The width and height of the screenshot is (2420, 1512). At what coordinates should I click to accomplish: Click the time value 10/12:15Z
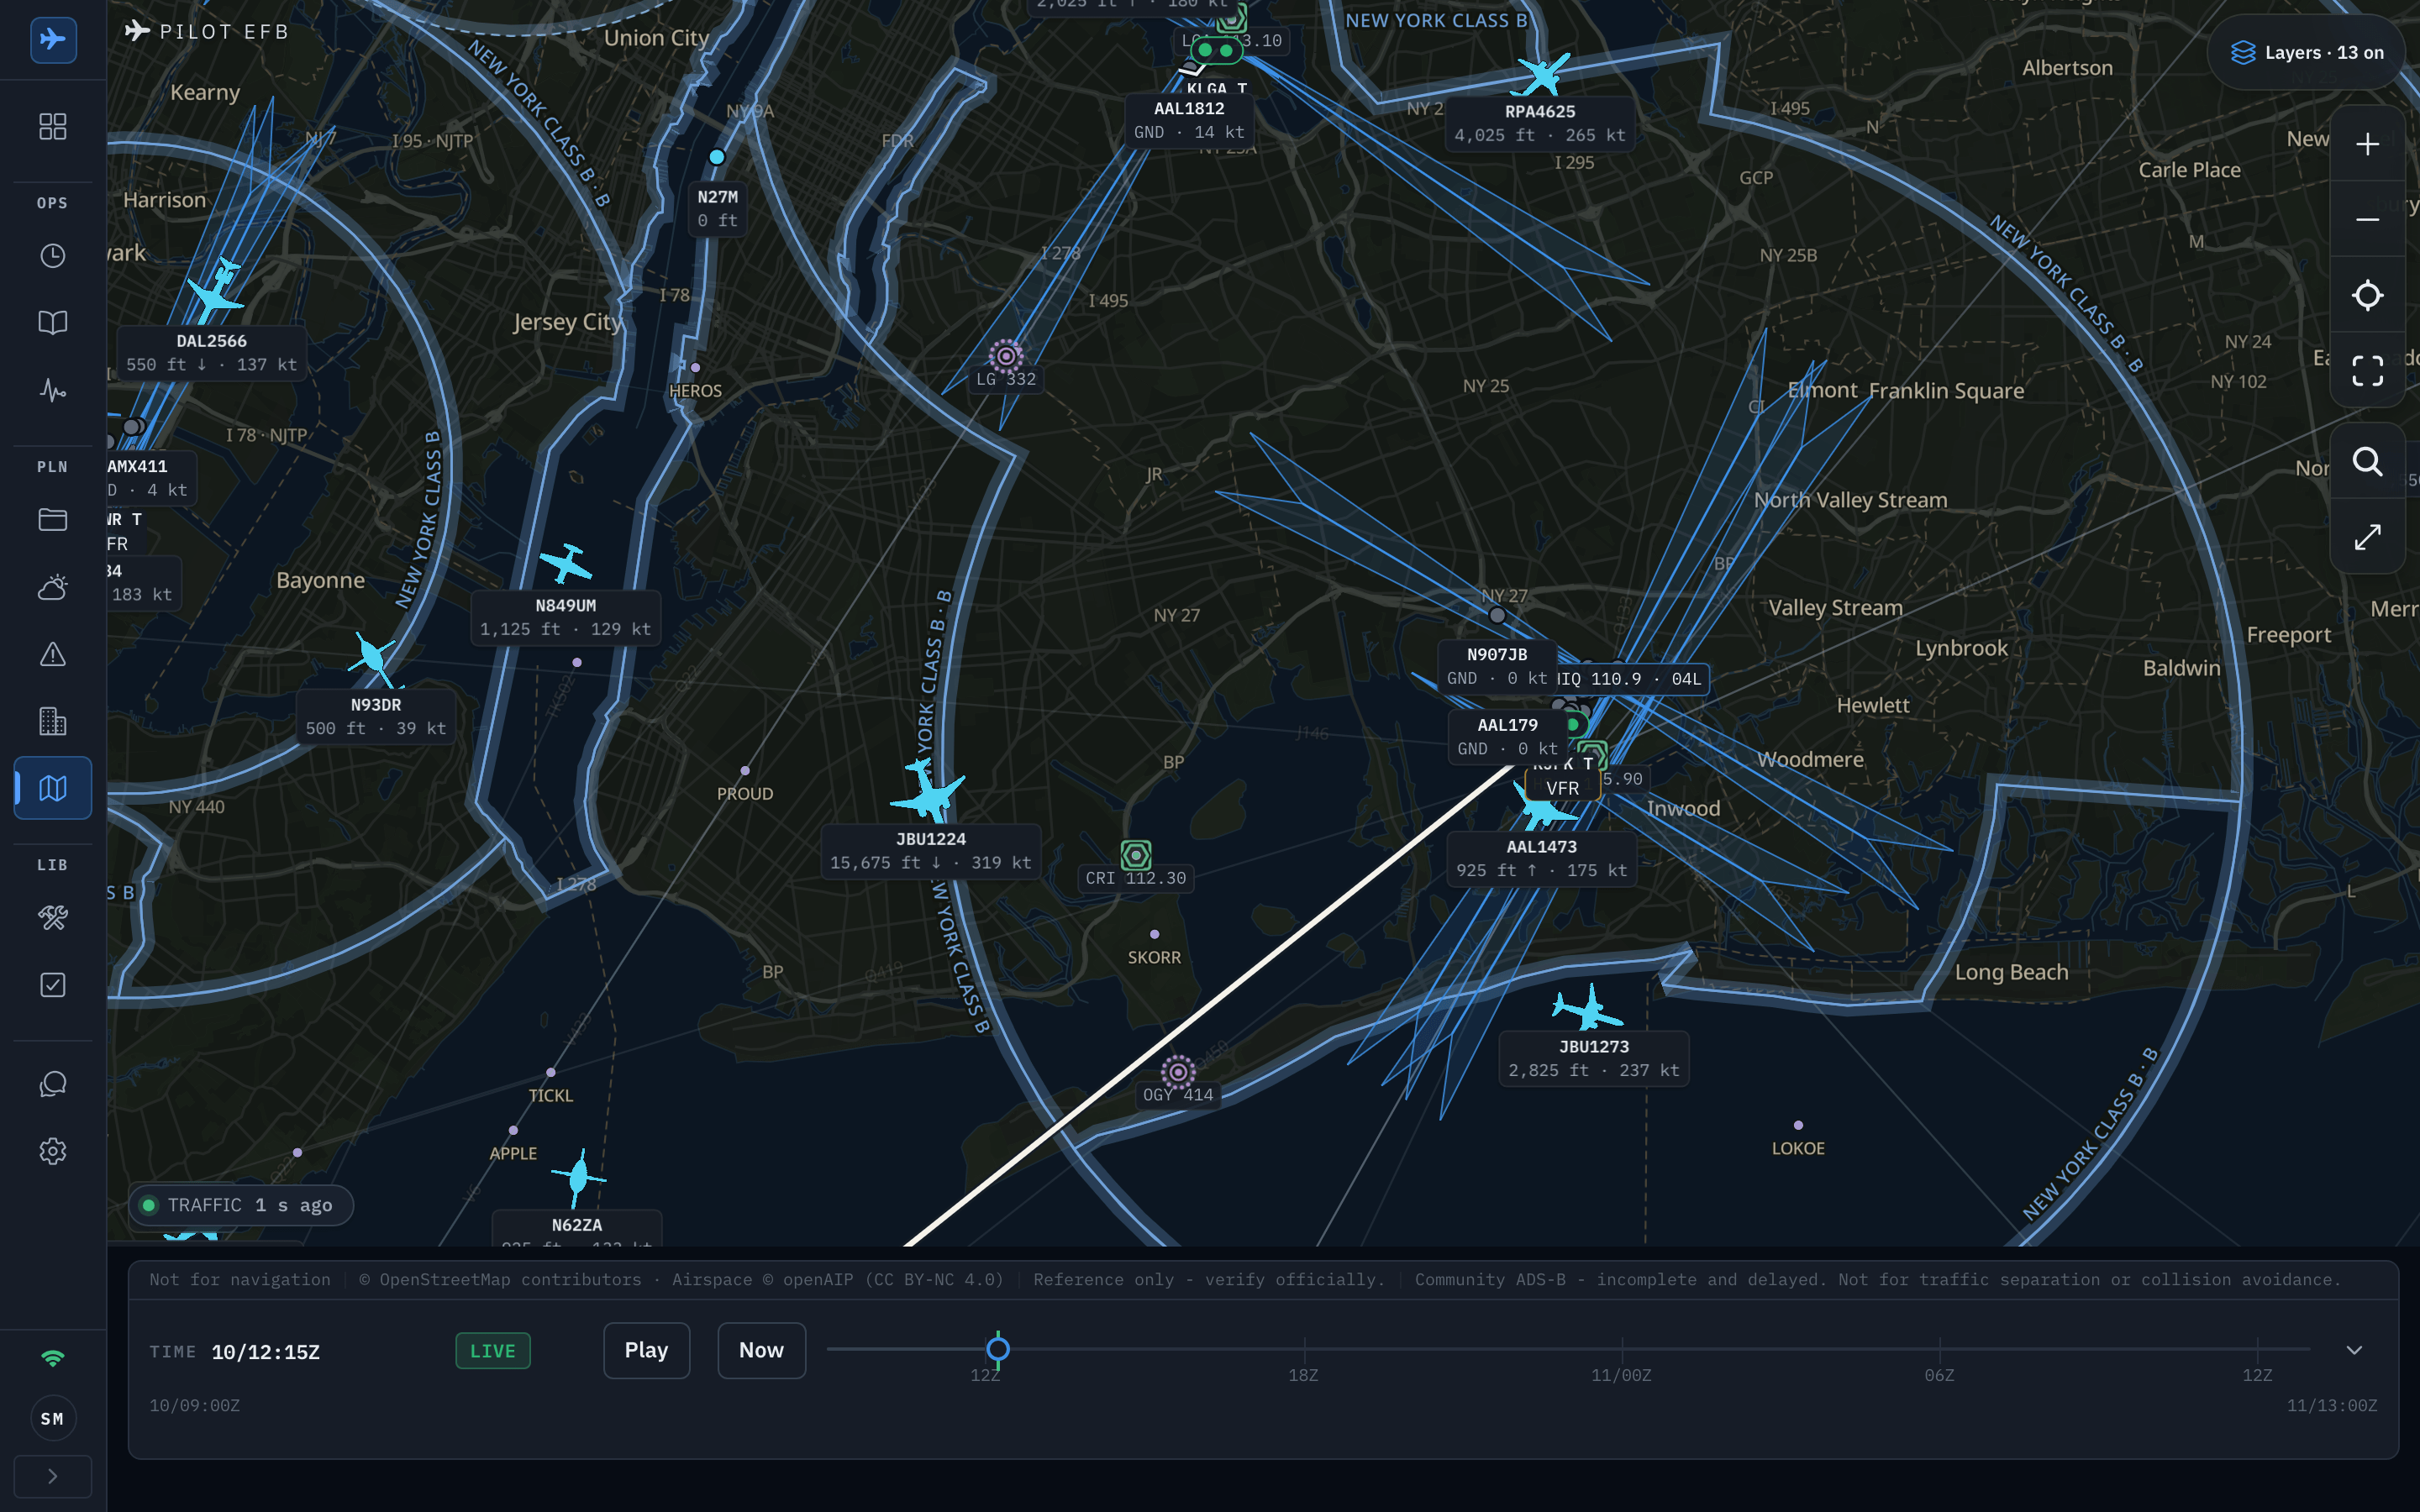(x=266, y=1352)
